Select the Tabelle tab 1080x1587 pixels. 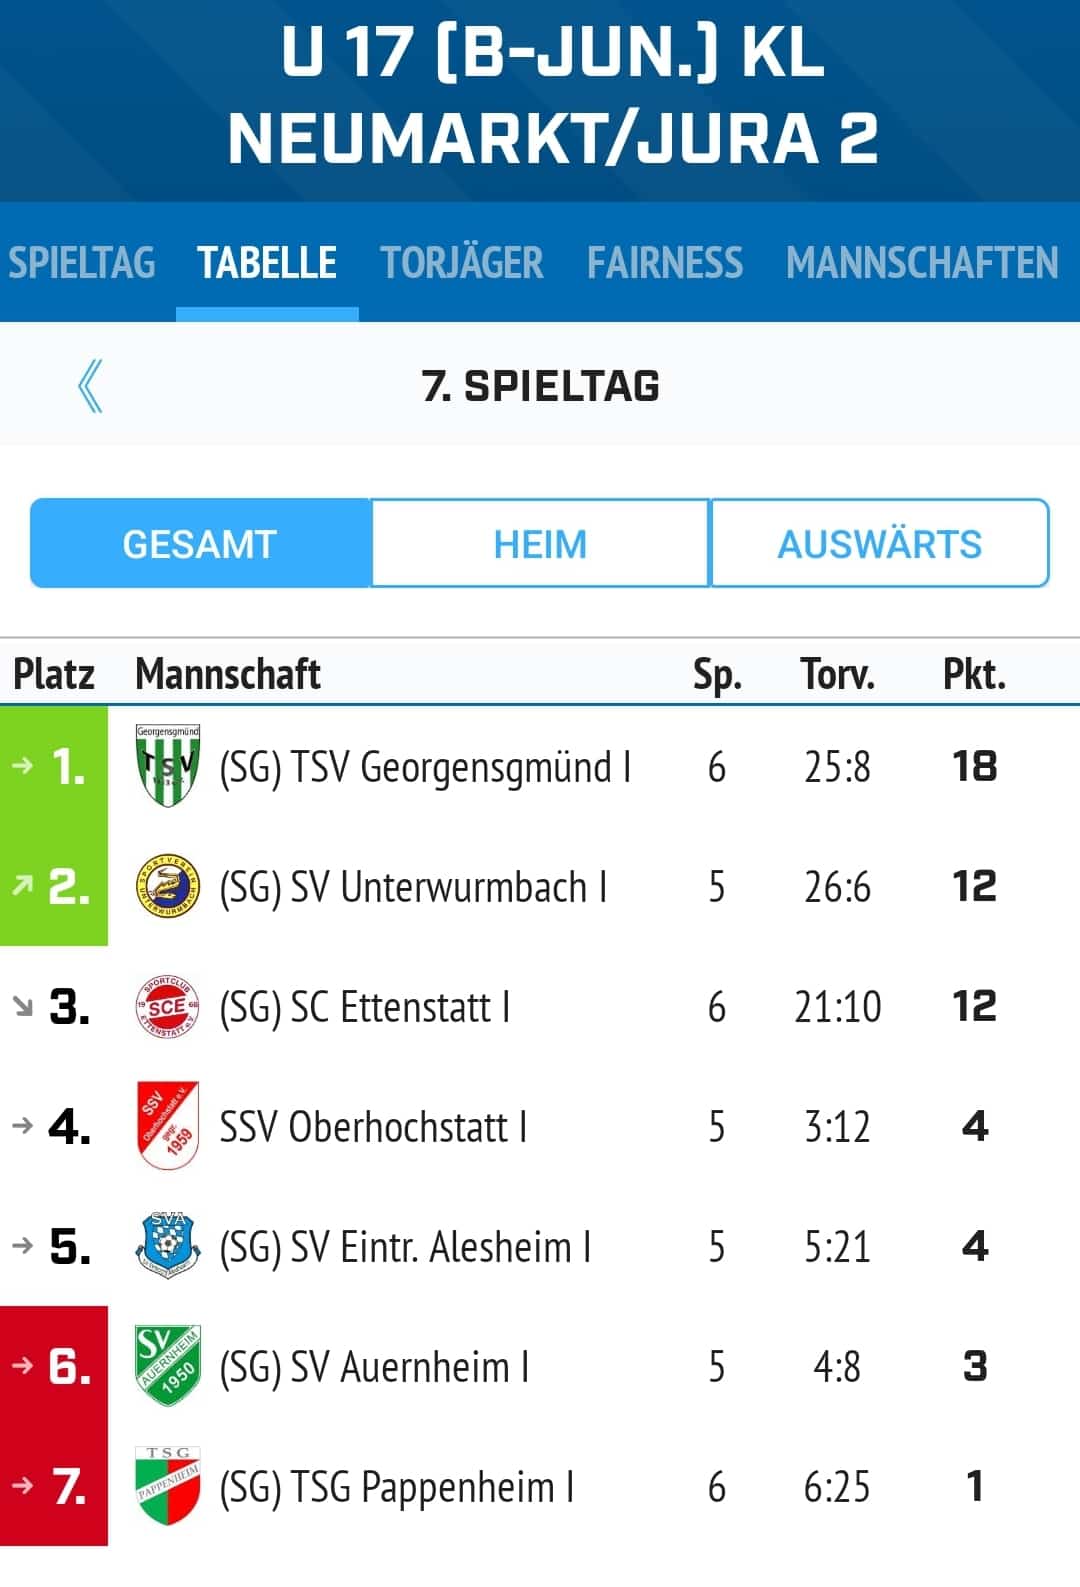(x=267, y=262)
